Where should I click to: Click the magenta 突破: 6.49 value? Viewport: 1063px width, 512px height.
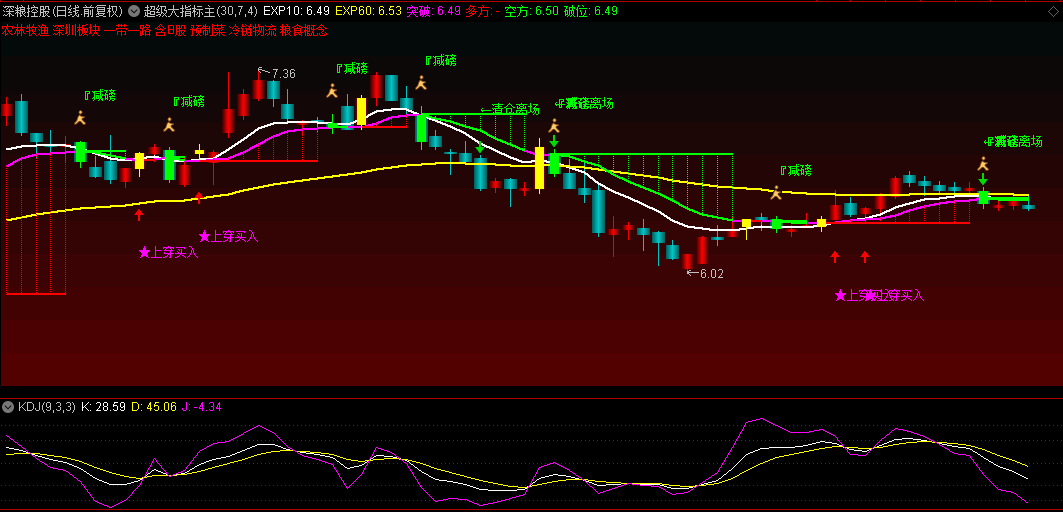click(x=433, y=12)
